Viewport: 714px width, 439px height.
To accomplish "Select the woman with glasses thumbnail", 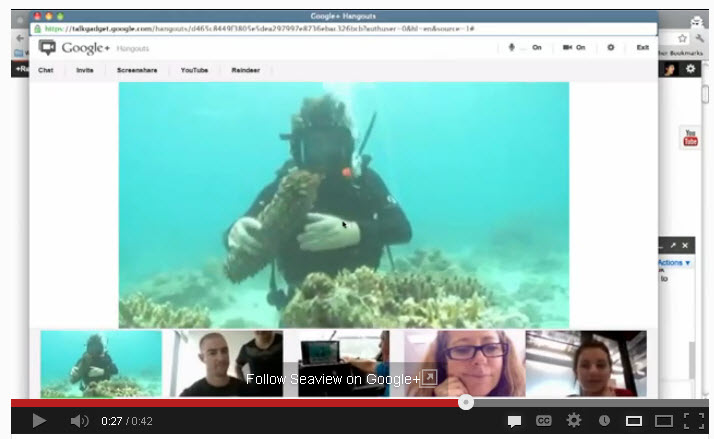I will coord(463,363).
